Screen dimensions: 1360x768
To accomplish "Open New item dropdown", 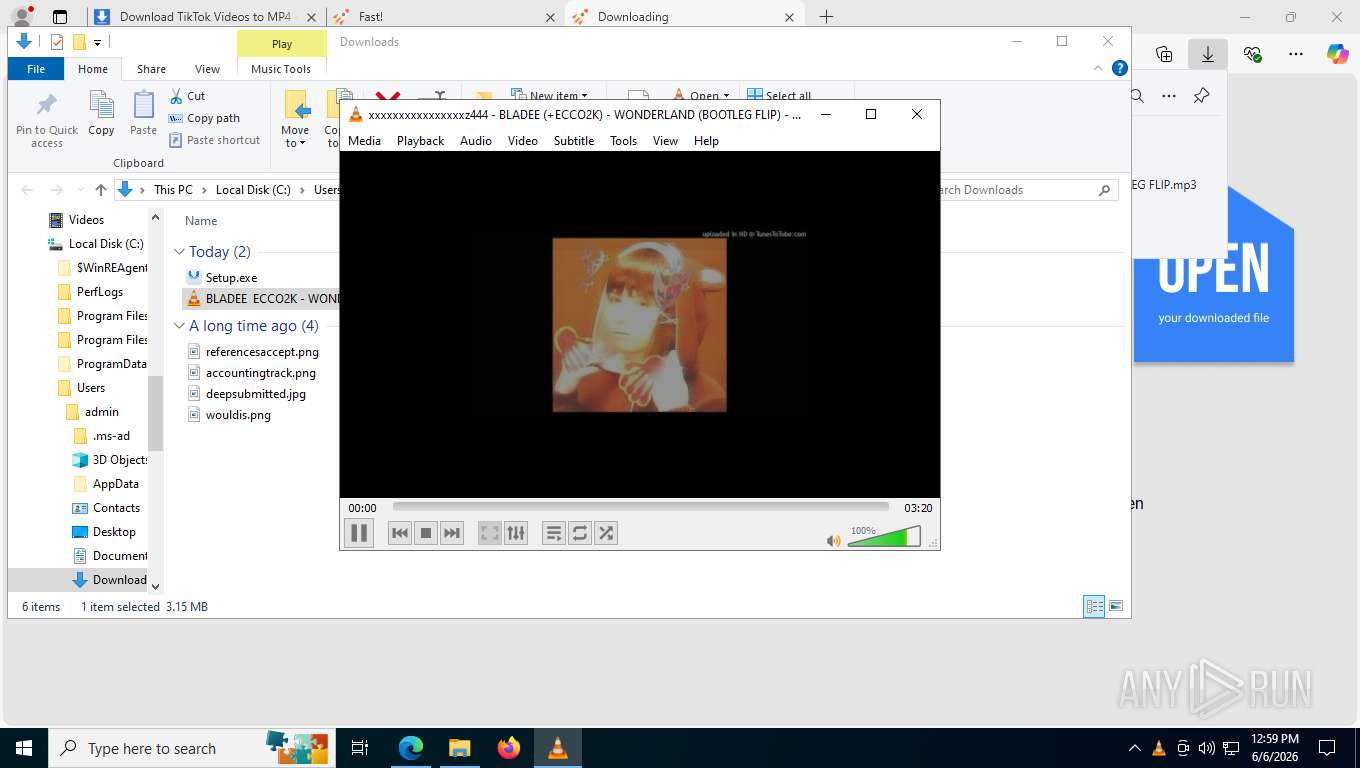I will (x=549, y=96).
